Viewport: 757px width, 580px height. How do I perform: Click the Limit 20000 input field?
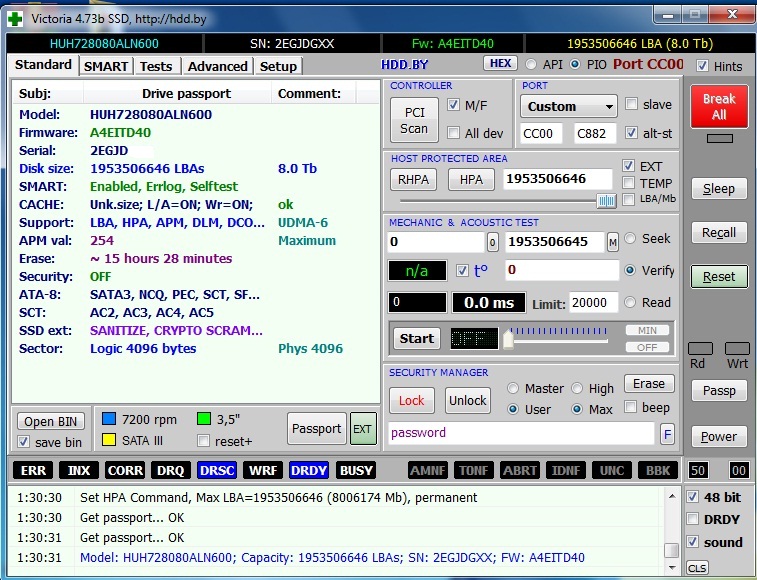click(x=593, y=303)
